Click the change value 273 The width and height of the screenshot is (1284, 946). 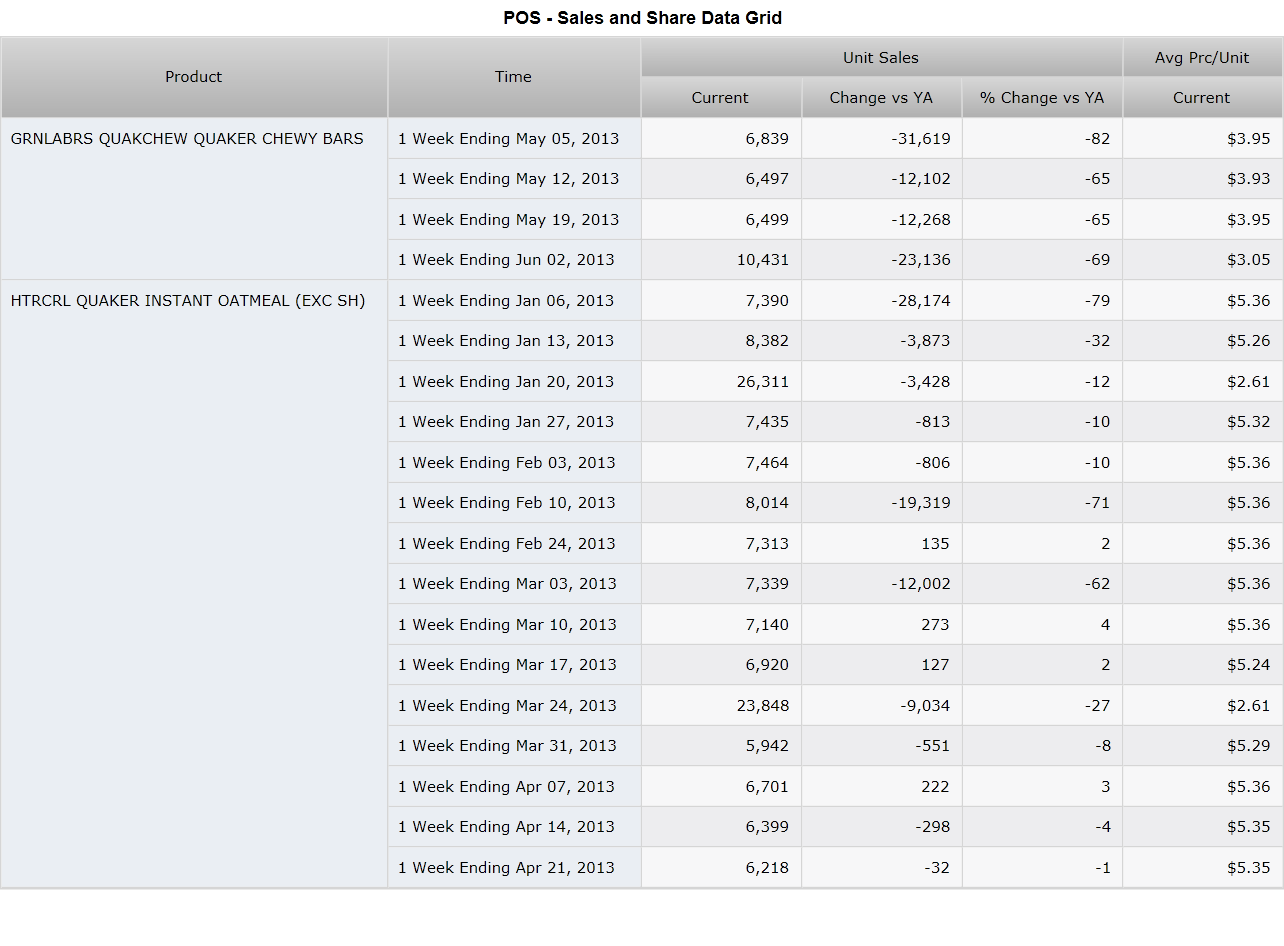(x=936, y=625)
